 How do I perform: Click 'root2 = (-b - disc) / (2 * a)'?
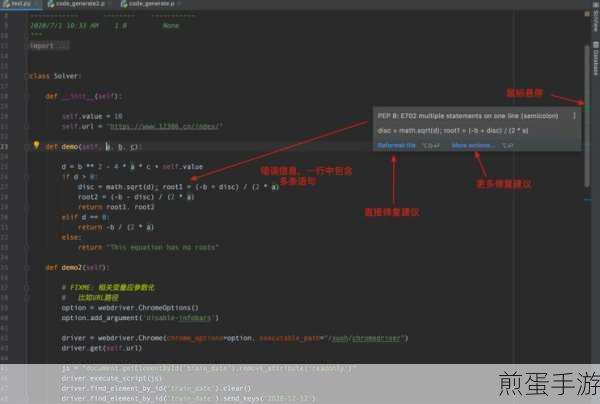tap(136, 197)
